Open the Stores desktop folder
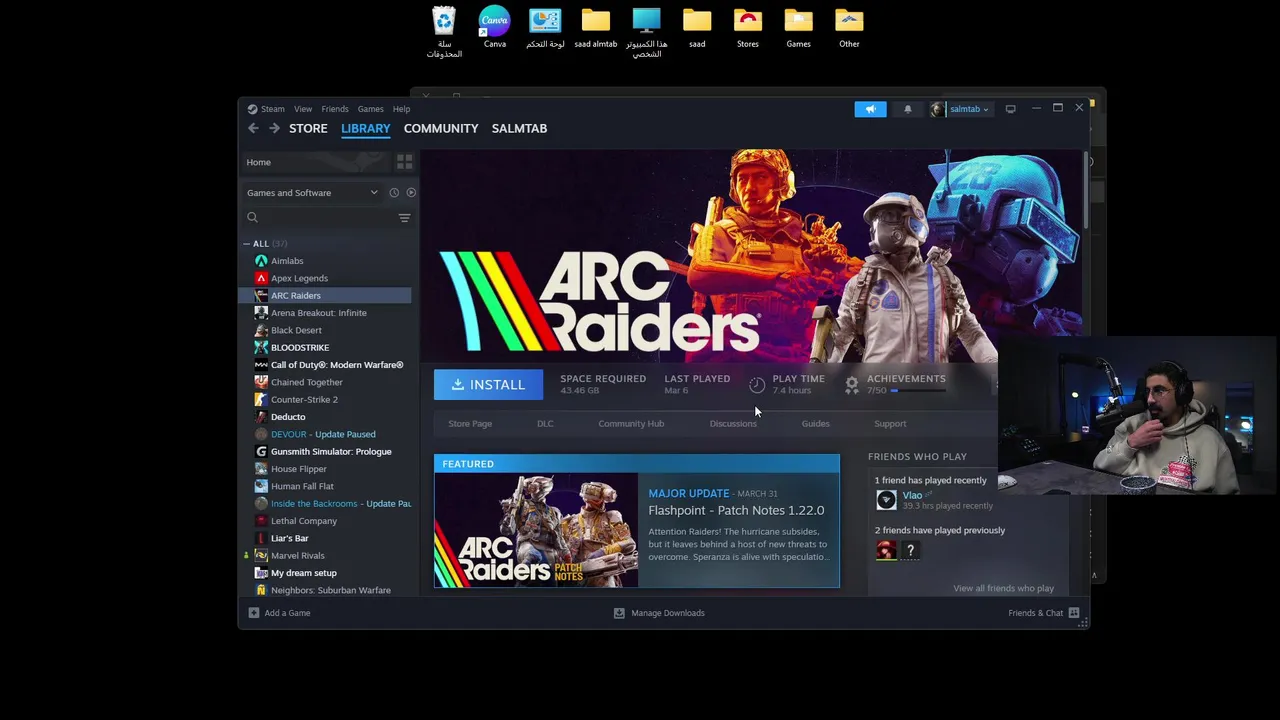The image size is (1280, 720). point(747,27)
